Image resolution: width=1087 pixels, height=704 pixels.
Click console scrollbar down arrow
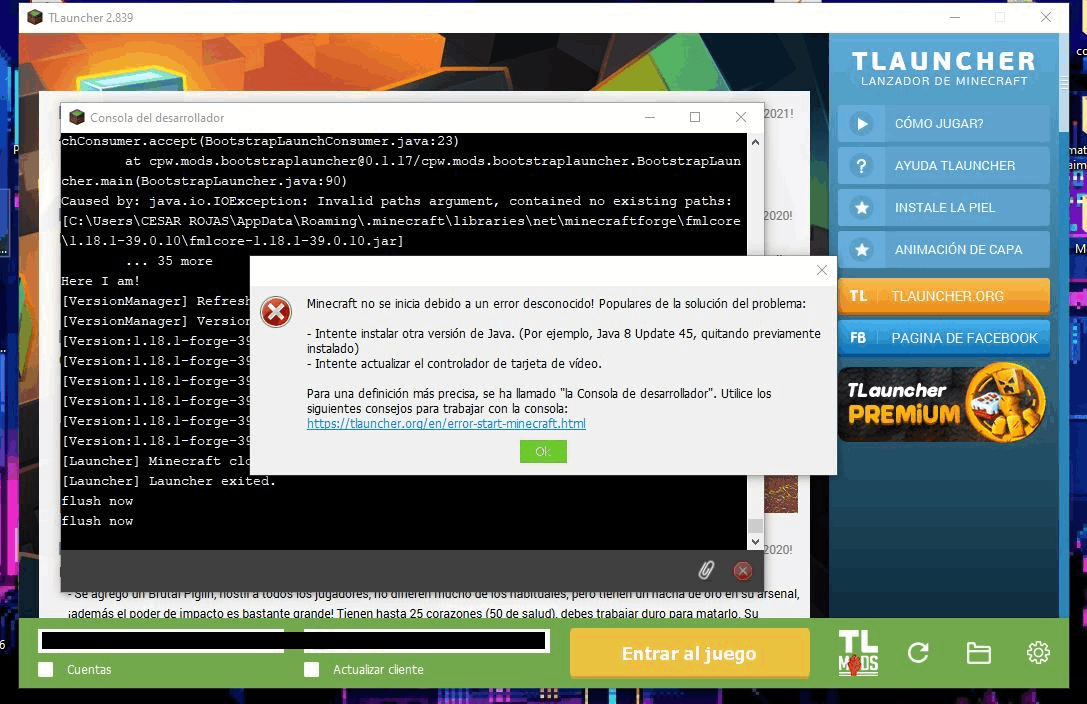coord(756,542)
